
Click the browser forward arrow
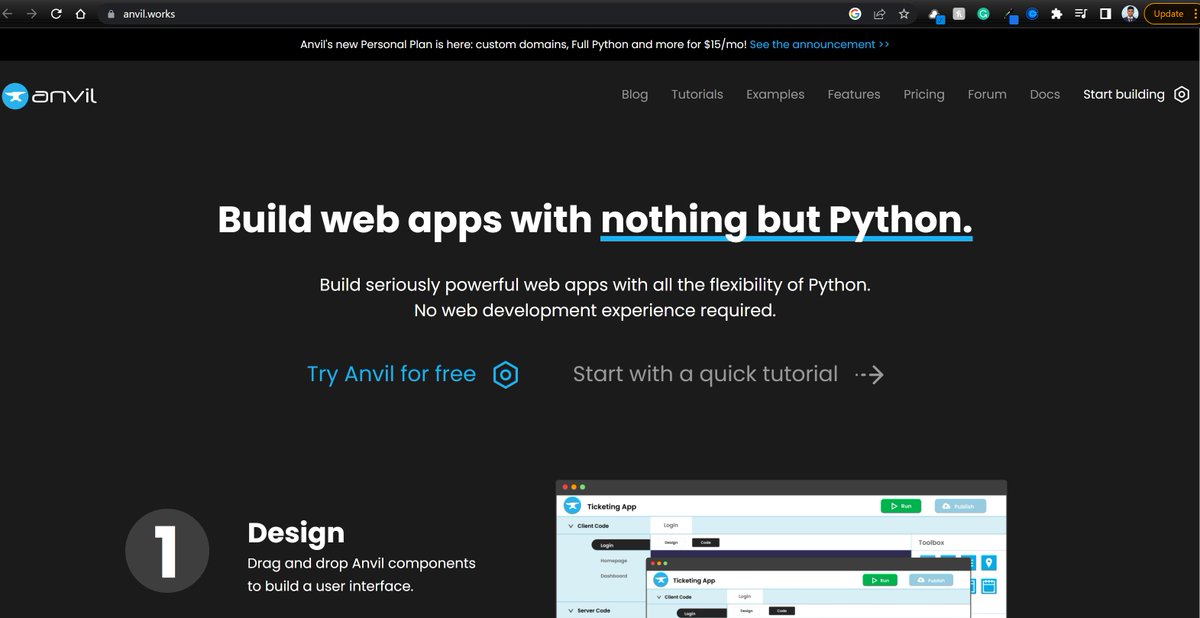(32, 14)
